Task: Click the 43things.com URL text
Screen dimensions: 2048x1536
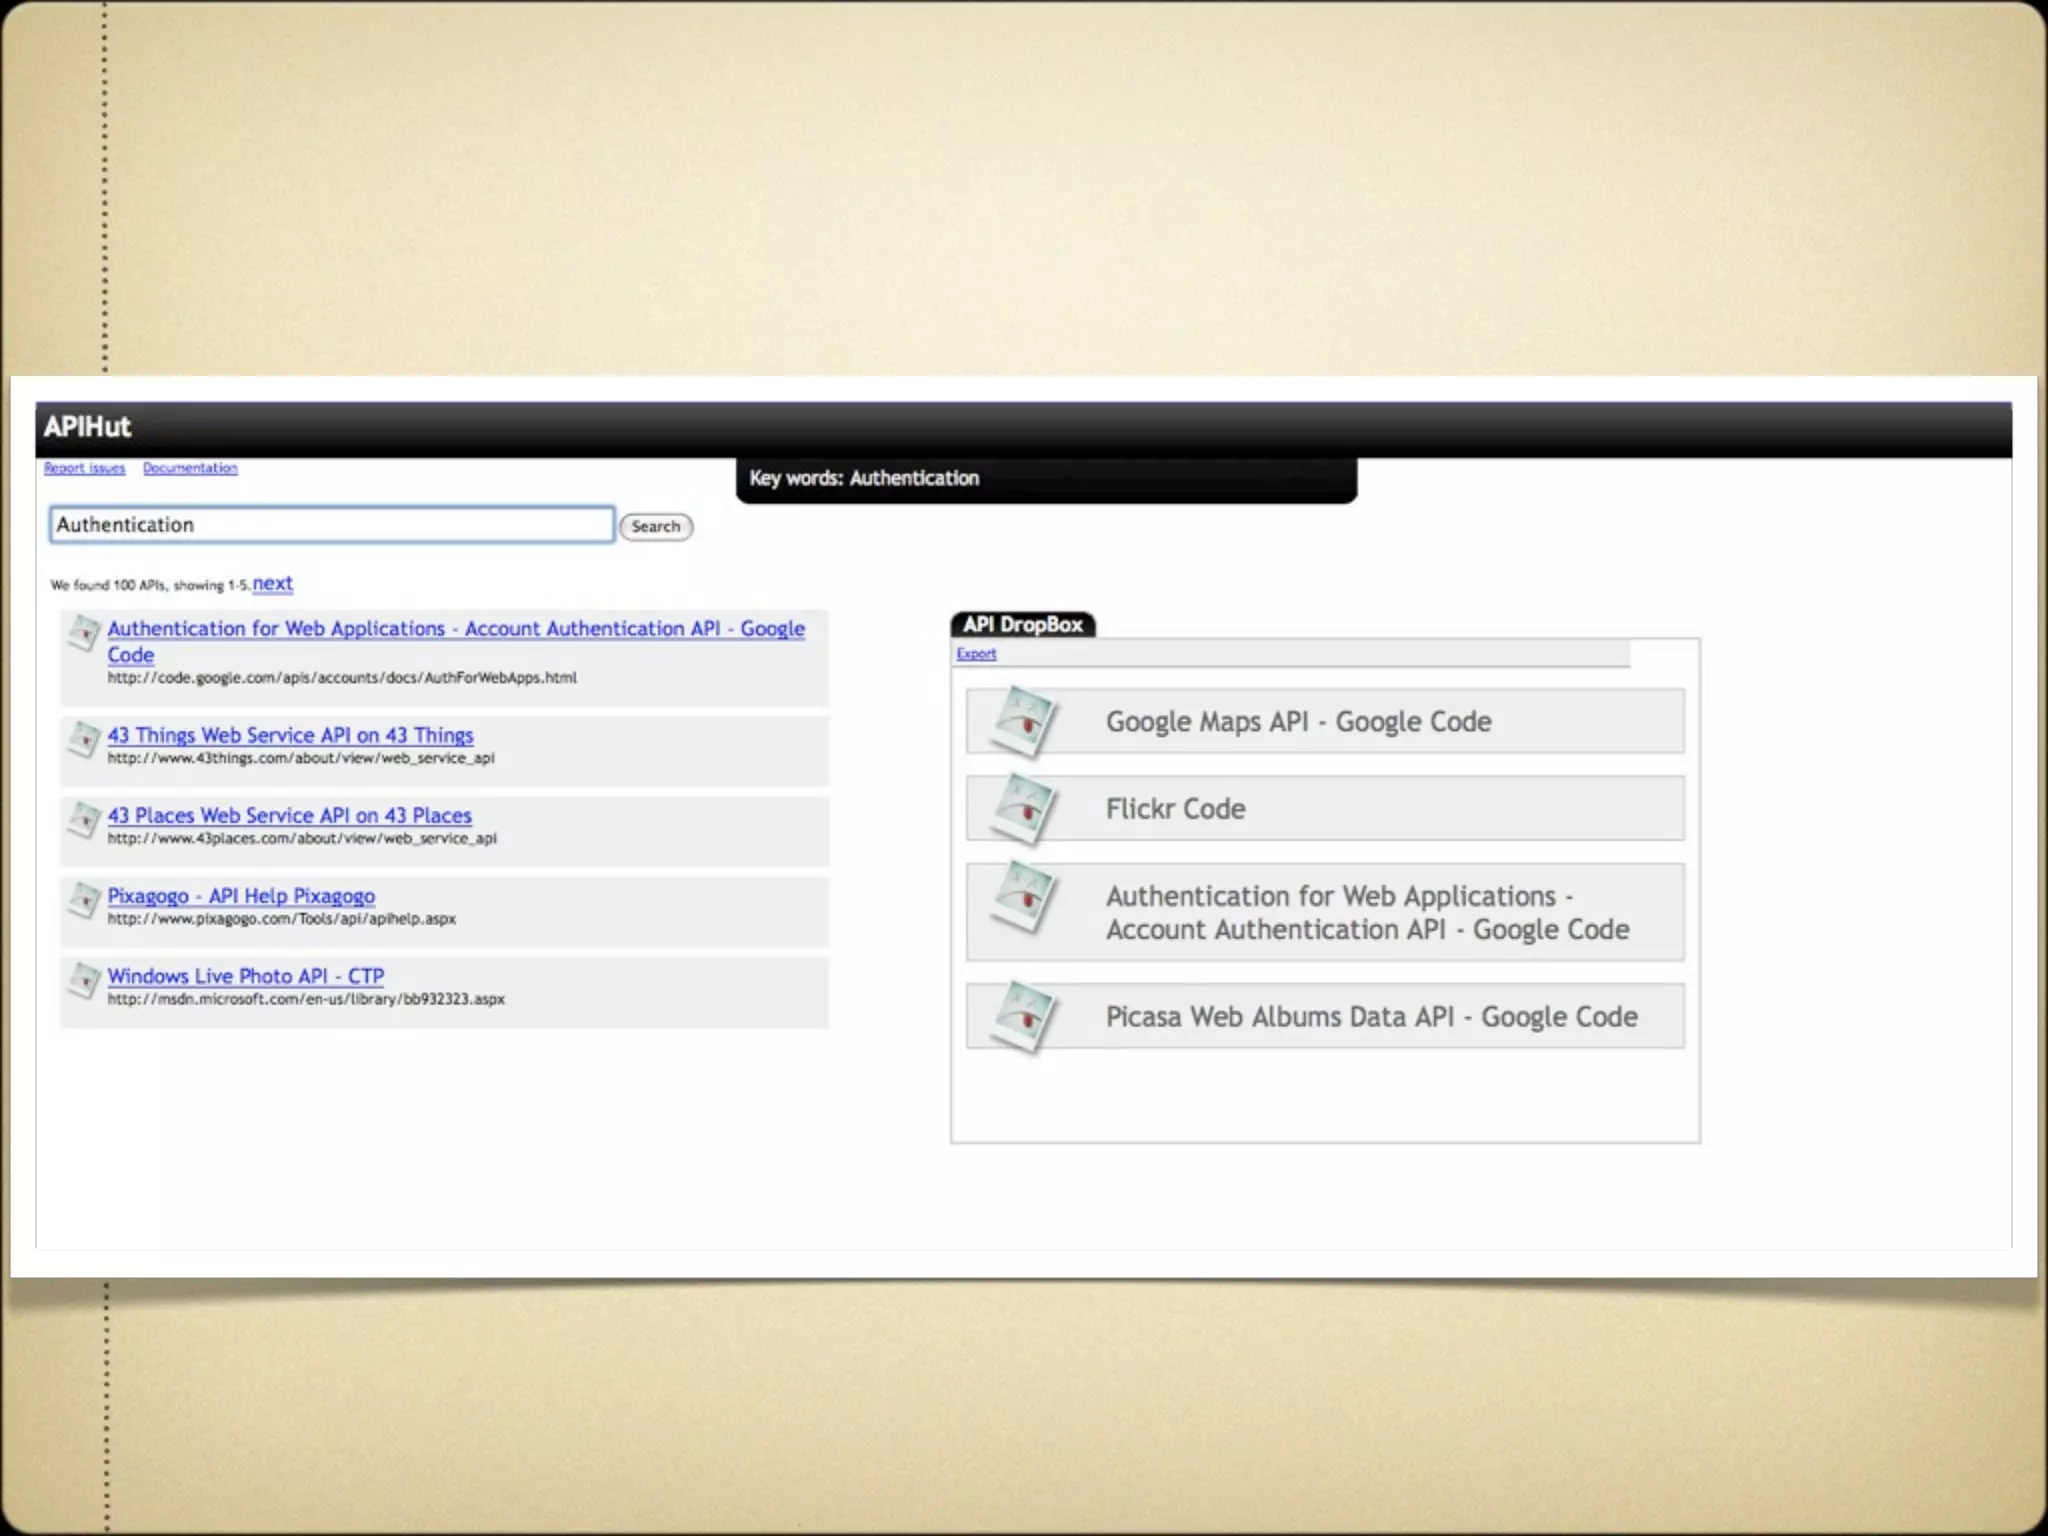Action: click(x=301, y=758)
